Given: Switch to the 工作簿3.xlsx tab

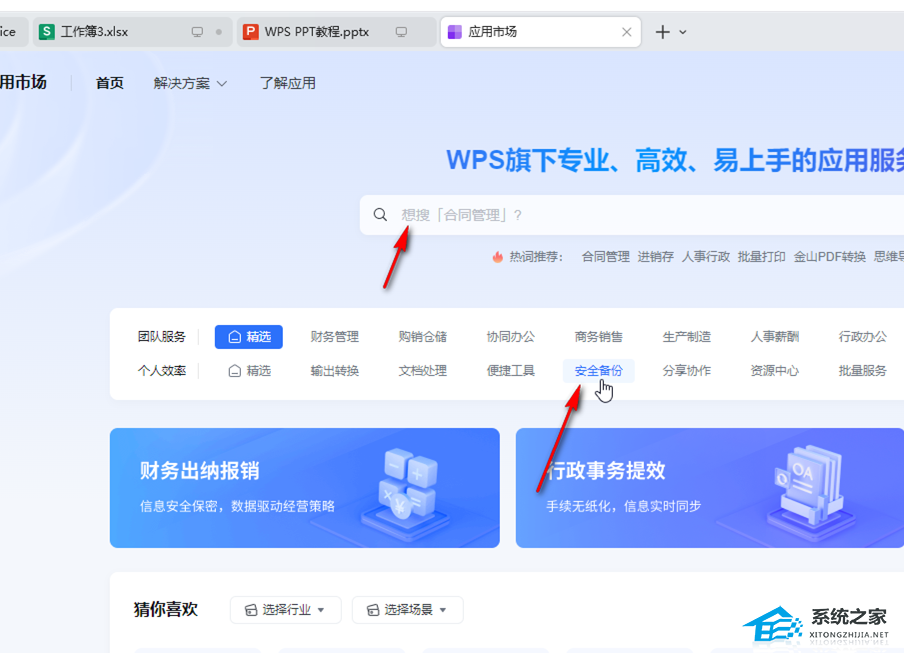Looking at the screenshot, I should tap(132, 32).
